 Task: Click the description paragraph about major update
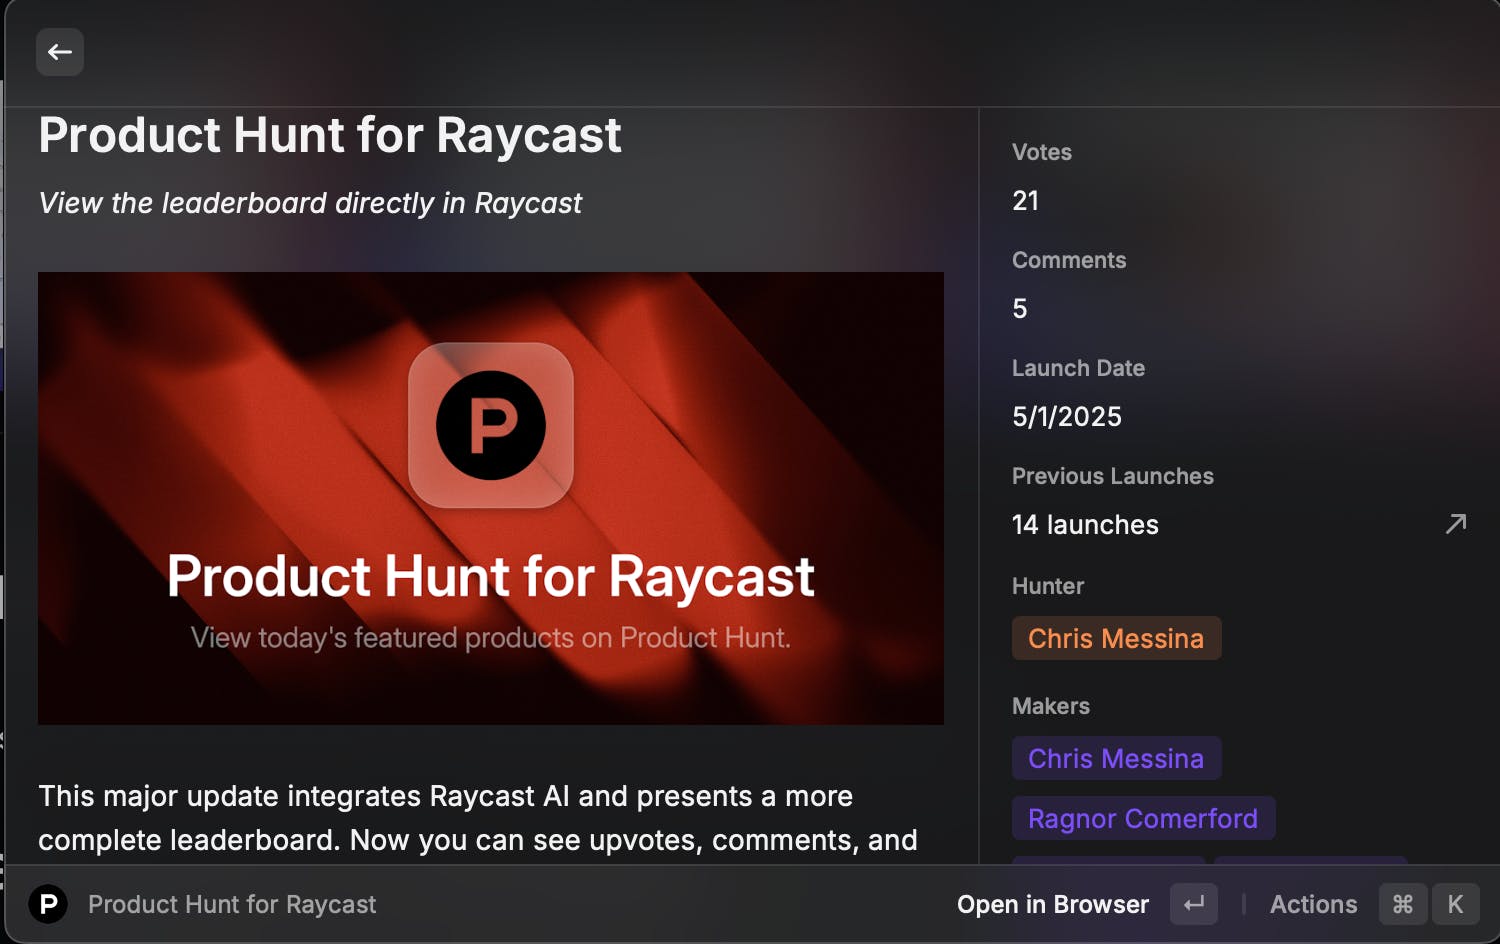coord(478,818)
